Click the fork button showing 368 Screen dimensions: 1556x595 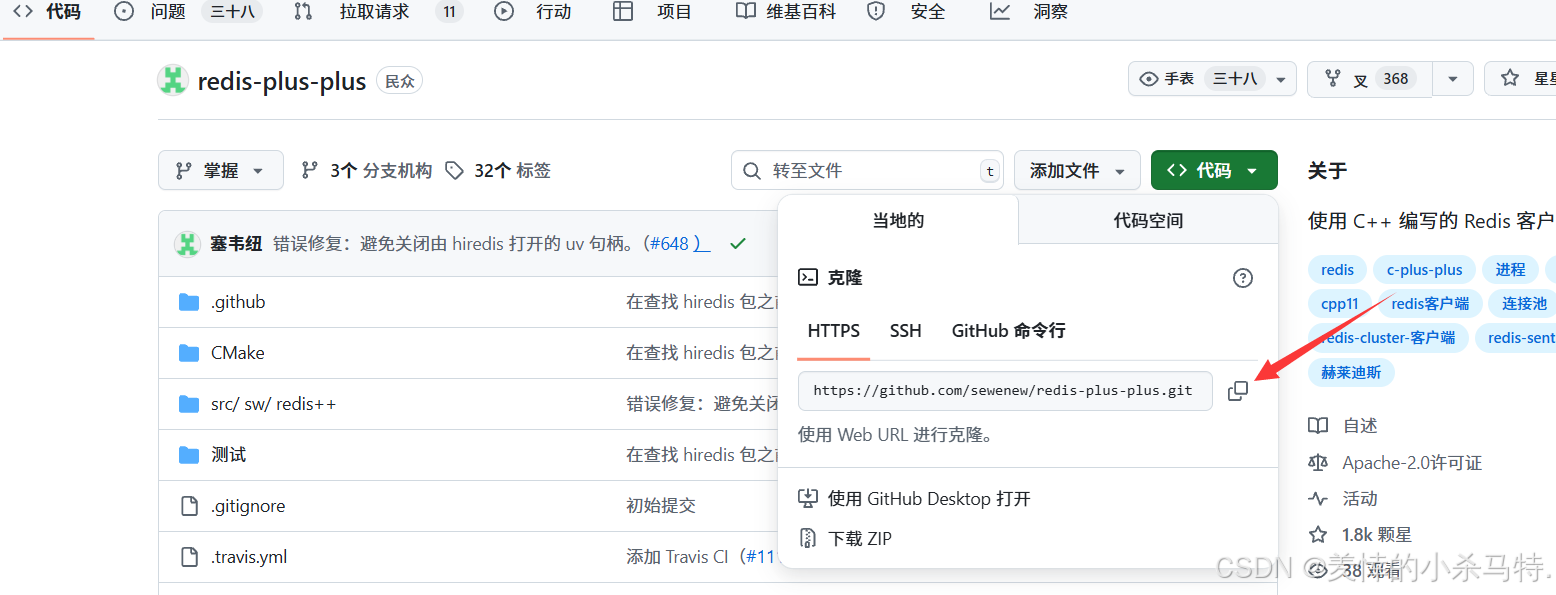[x=1370, y=79]
